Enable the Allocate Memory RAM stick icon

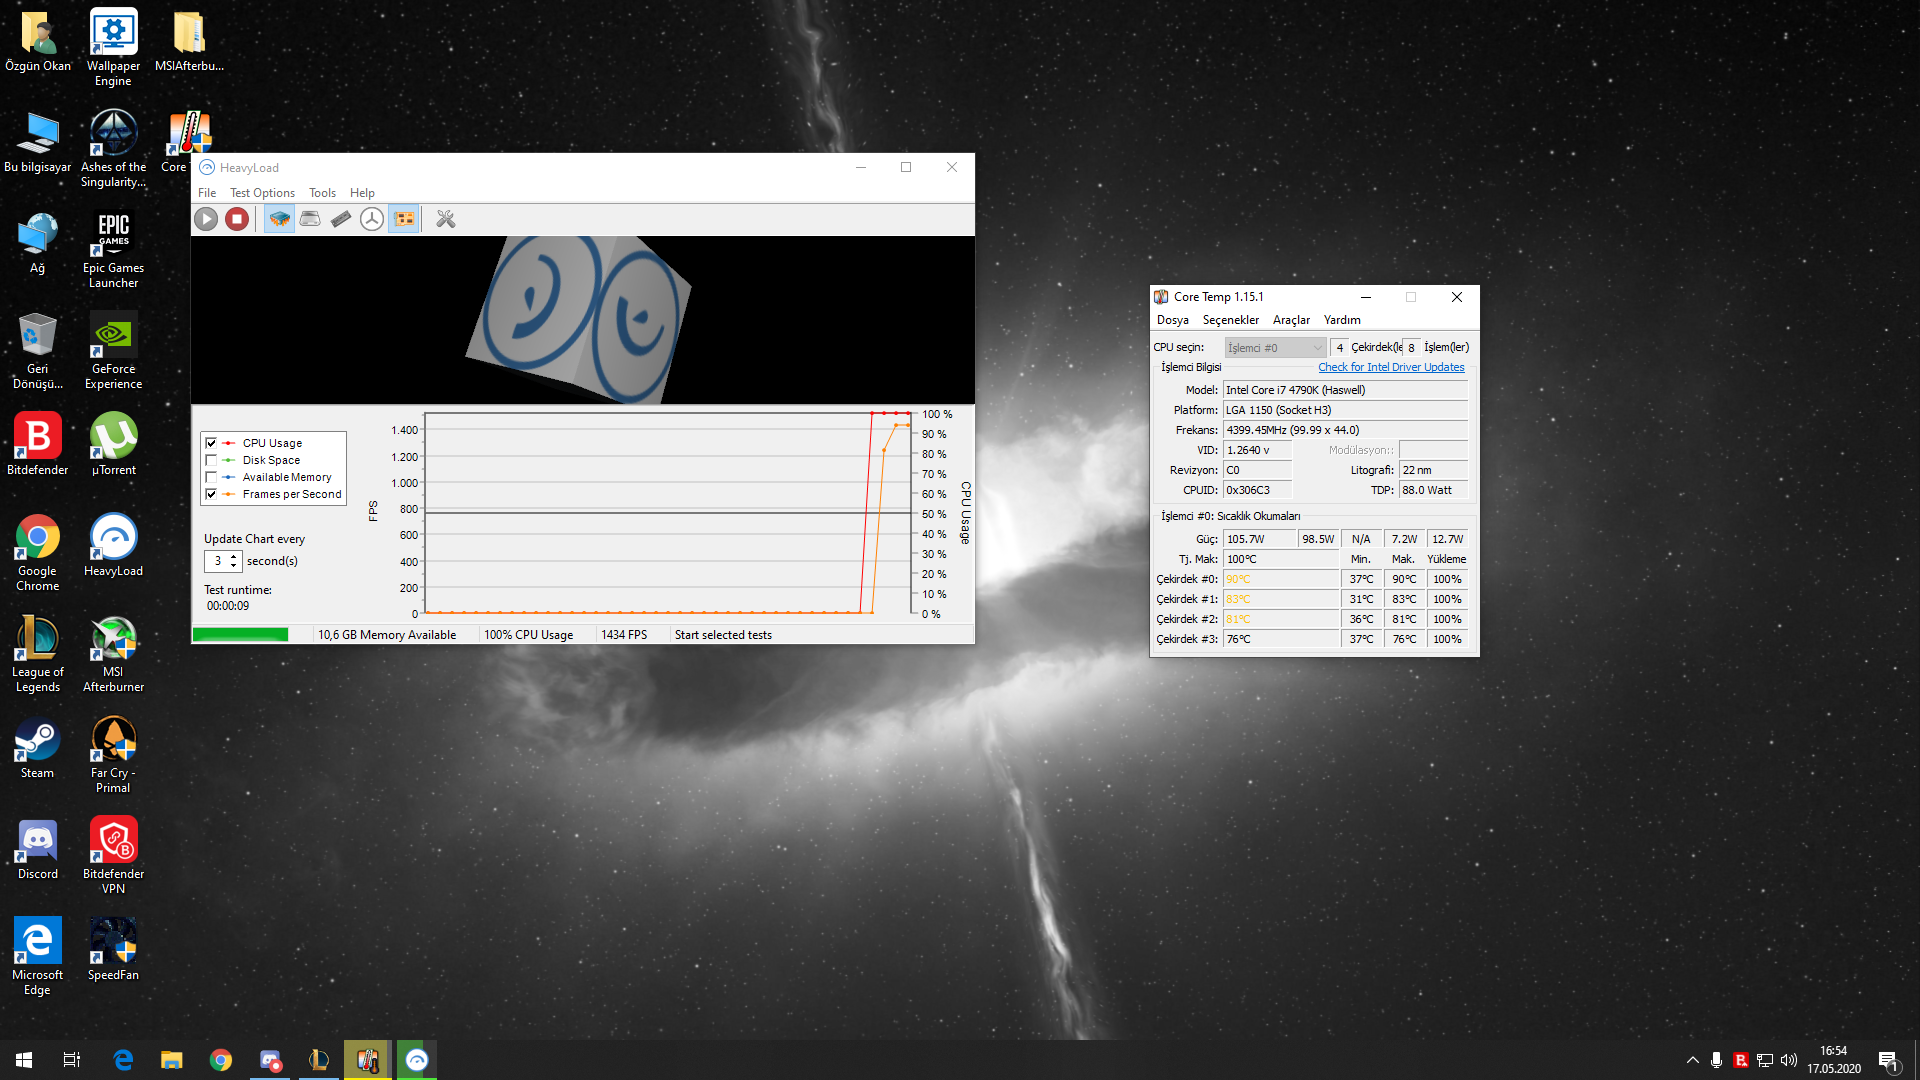click(x=341, y=219)
